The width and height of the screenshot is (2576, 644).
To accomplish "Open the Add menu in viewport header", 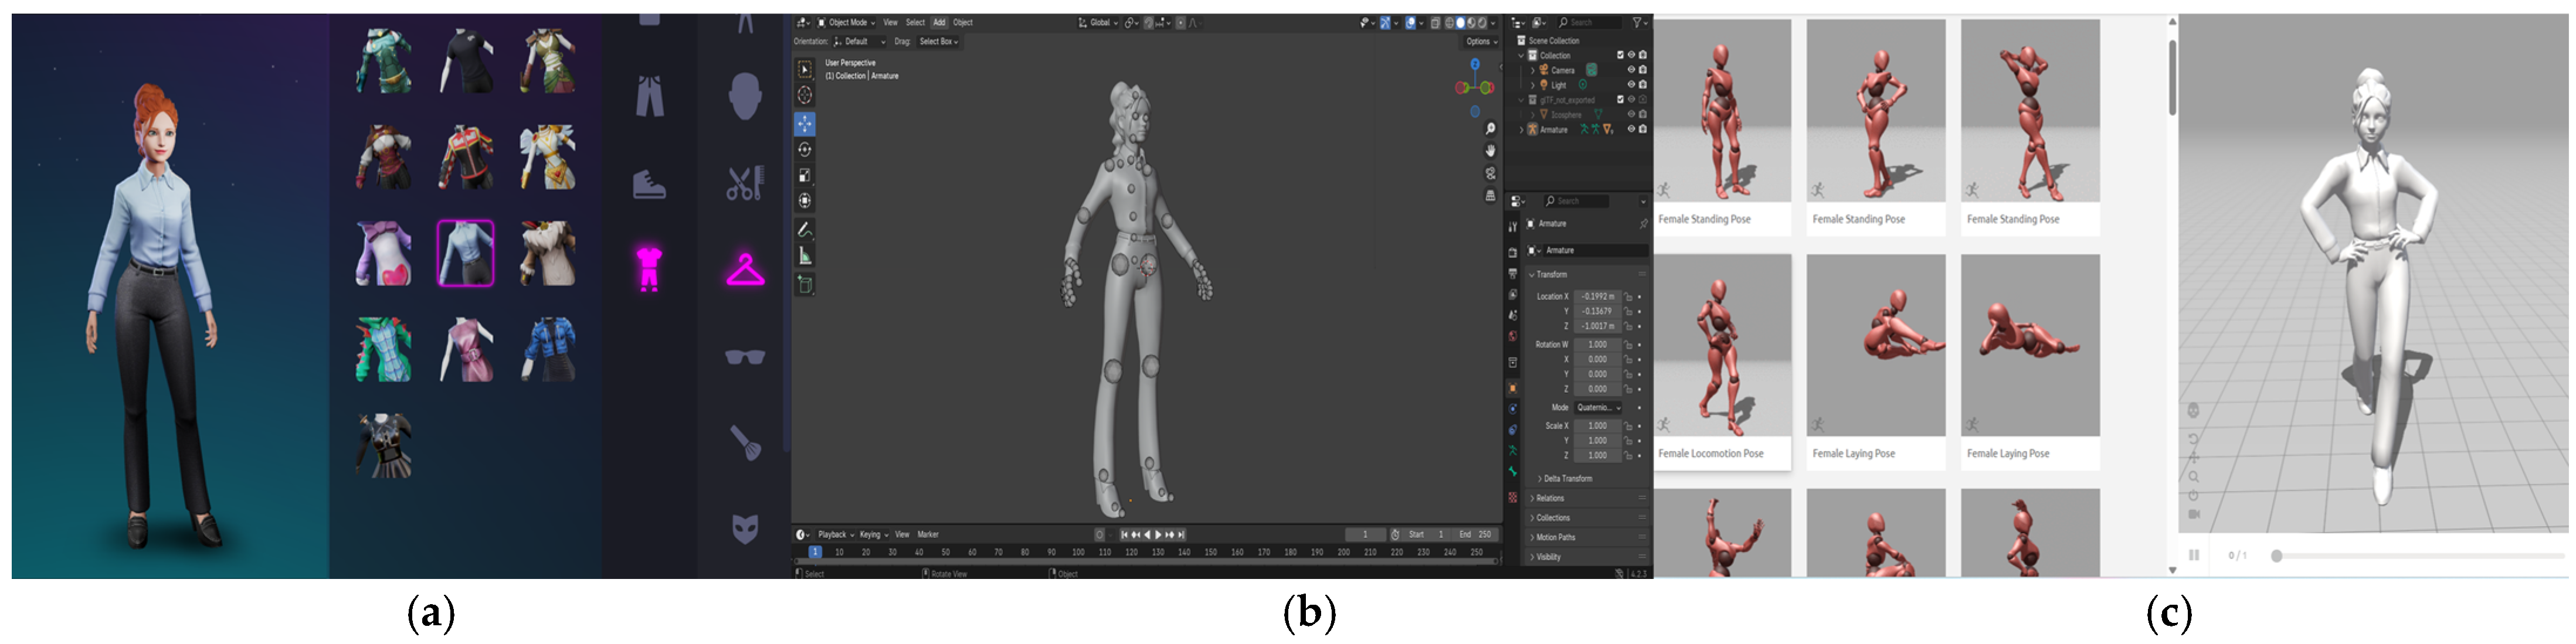I will [939, 22].
